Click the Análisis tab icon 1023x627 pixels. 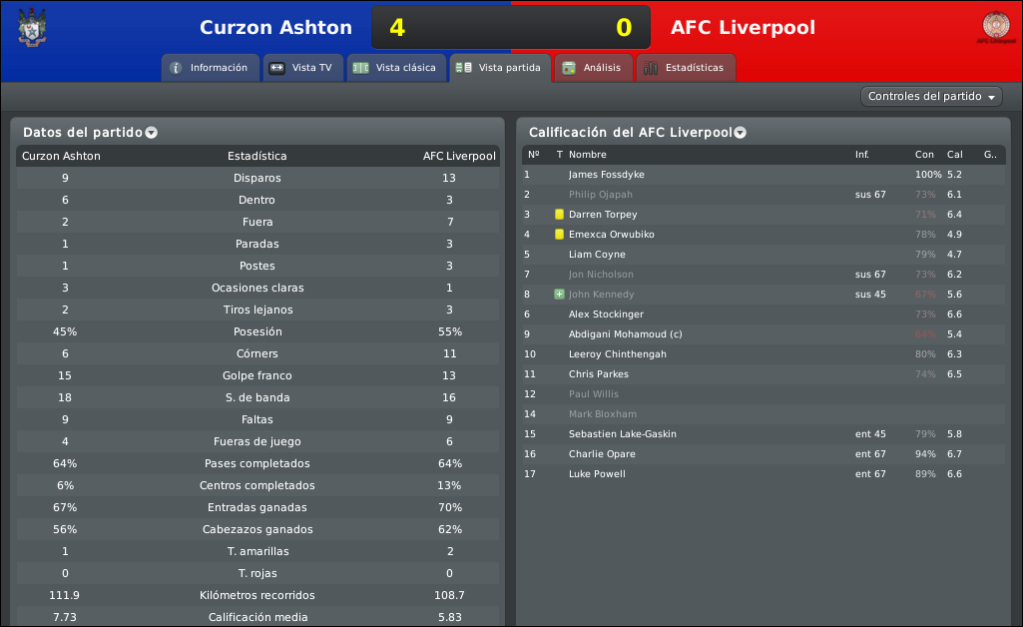569,68
